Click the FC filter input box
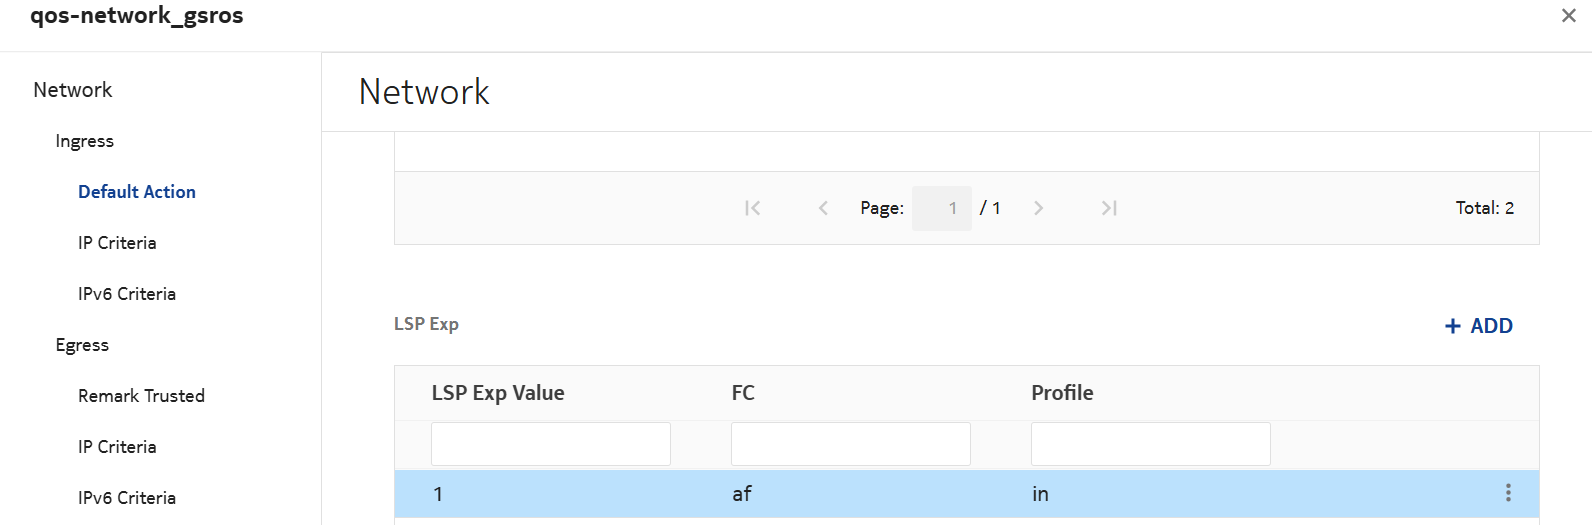The width and height of the screenshot is (1592, 525). [850, 444]
